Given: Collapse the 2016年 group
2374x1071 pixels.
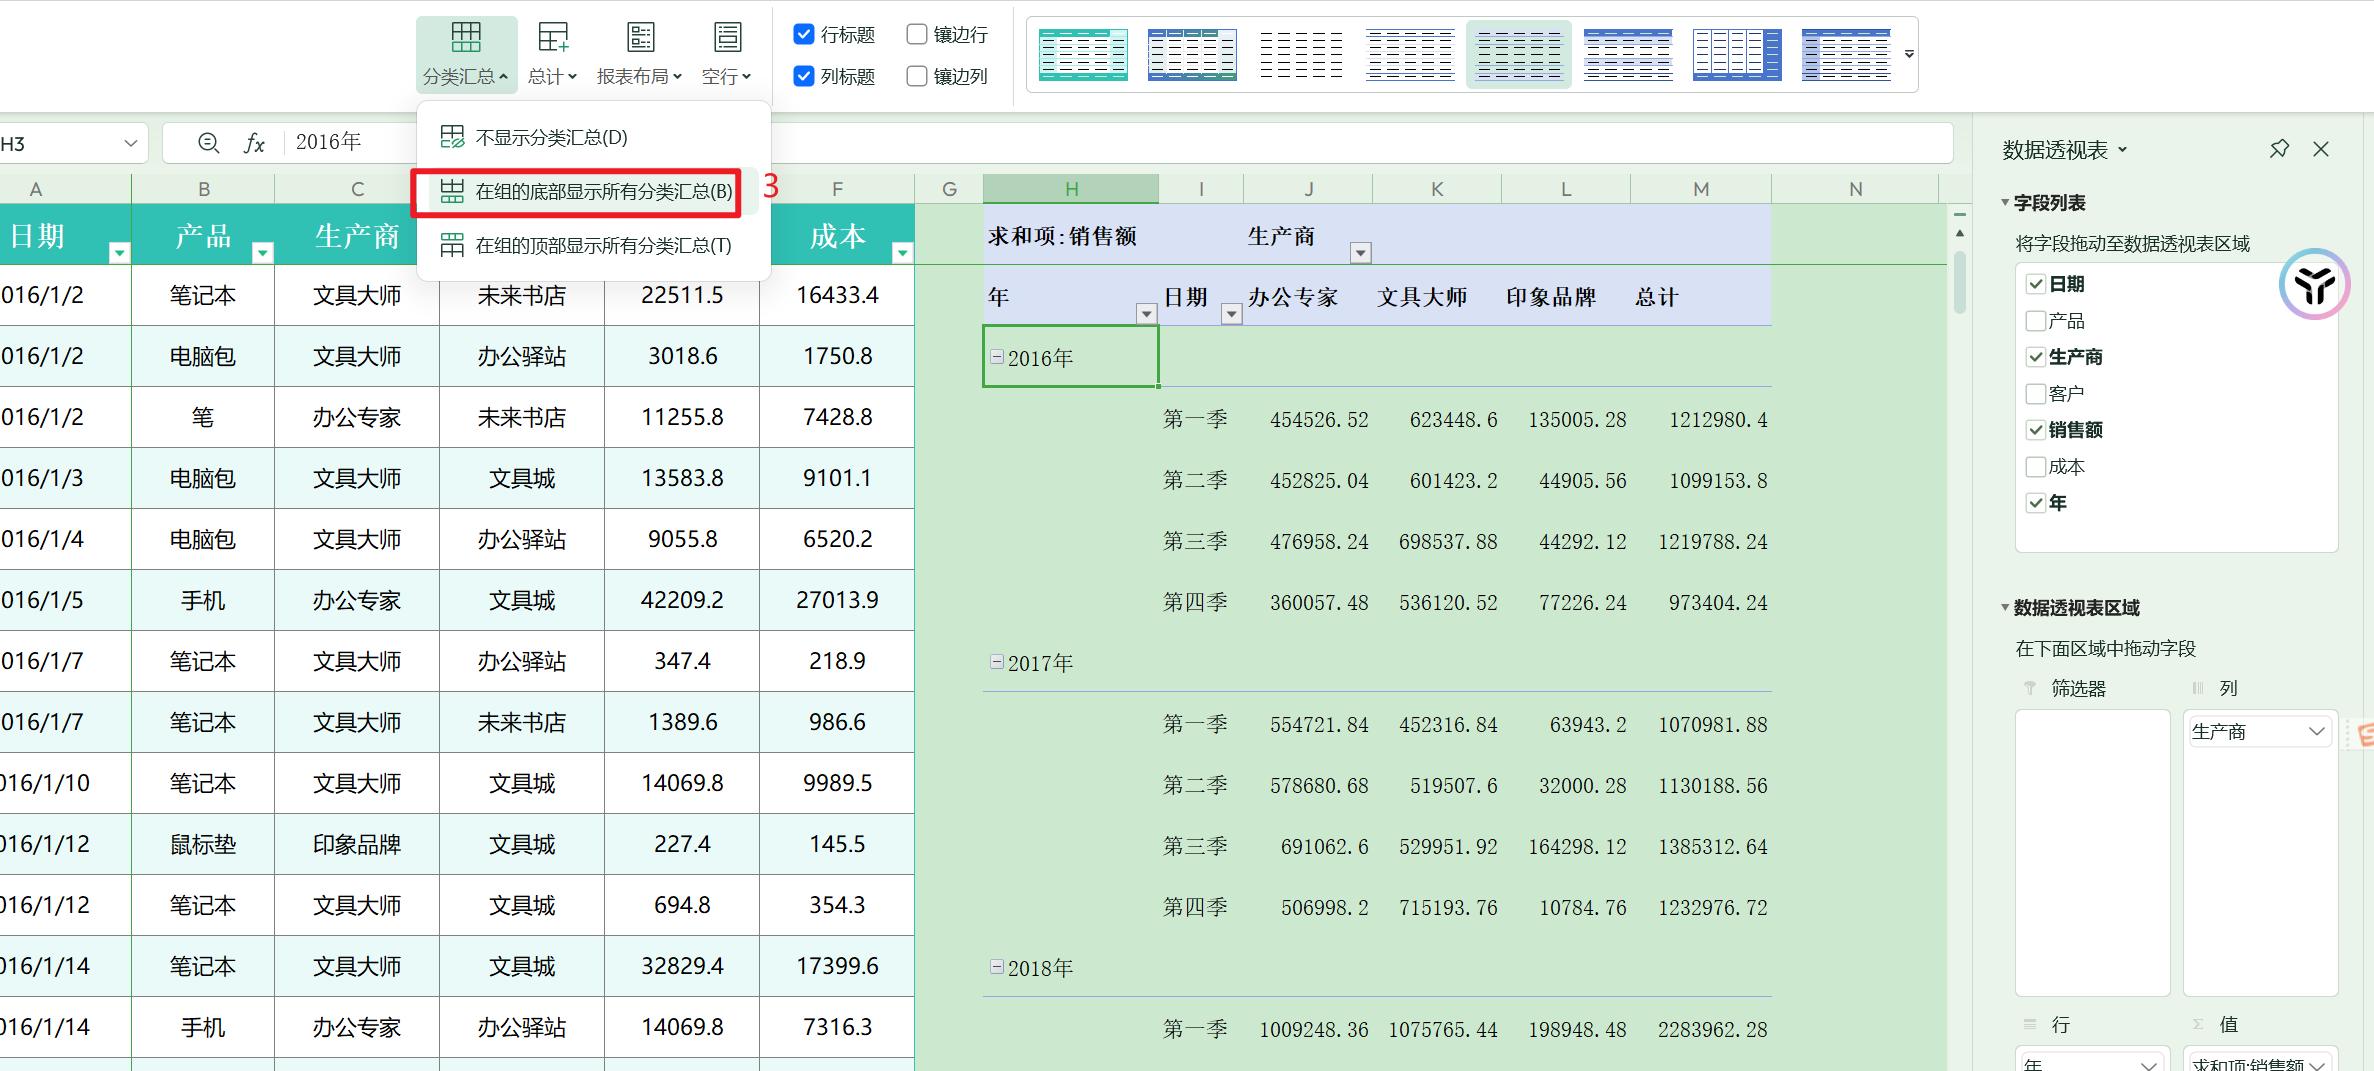Looking at the screenshot, I should pyautogui.click(x=997, y=357).
